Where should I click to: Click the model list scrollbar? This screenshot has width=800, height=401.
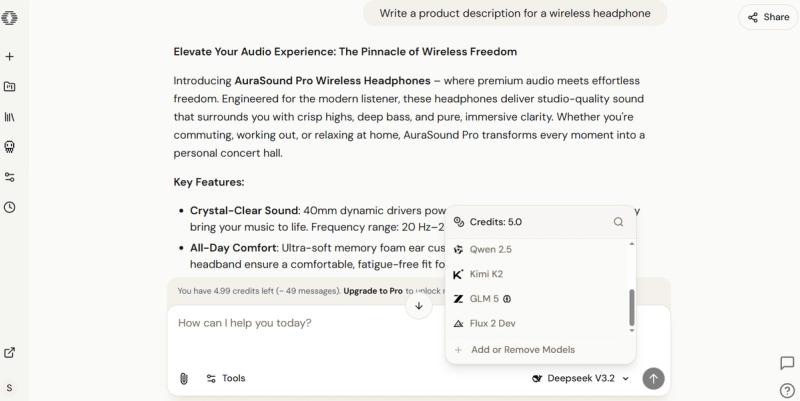click(631, 307)
